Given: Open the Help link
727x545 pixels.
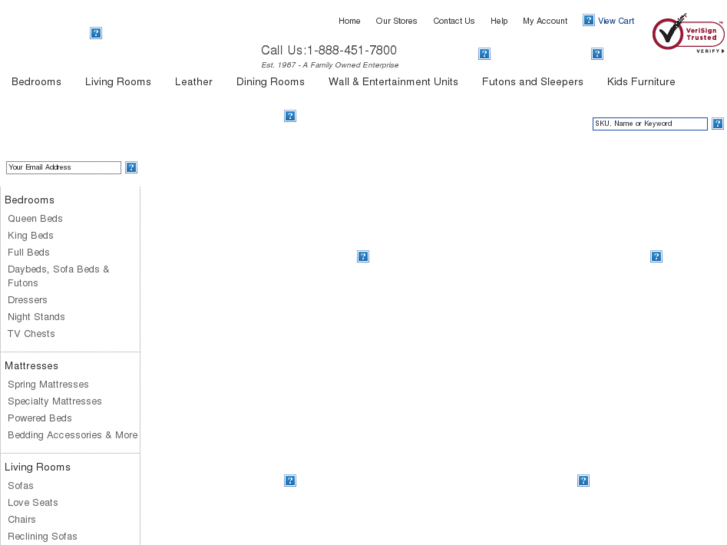Looking at the screenshot, I should (x=499, y=21).
